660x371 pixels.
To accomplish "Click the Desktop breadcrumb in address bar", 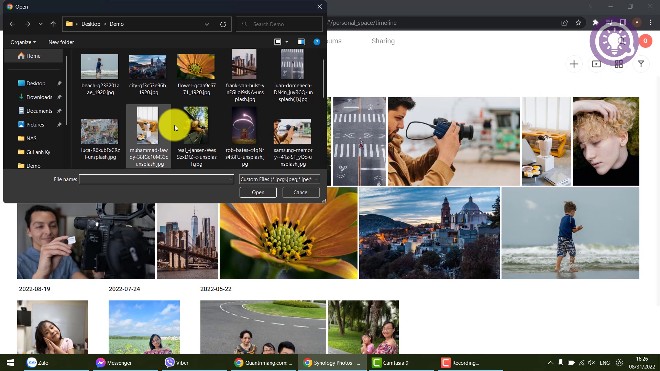I will point(90,24).
